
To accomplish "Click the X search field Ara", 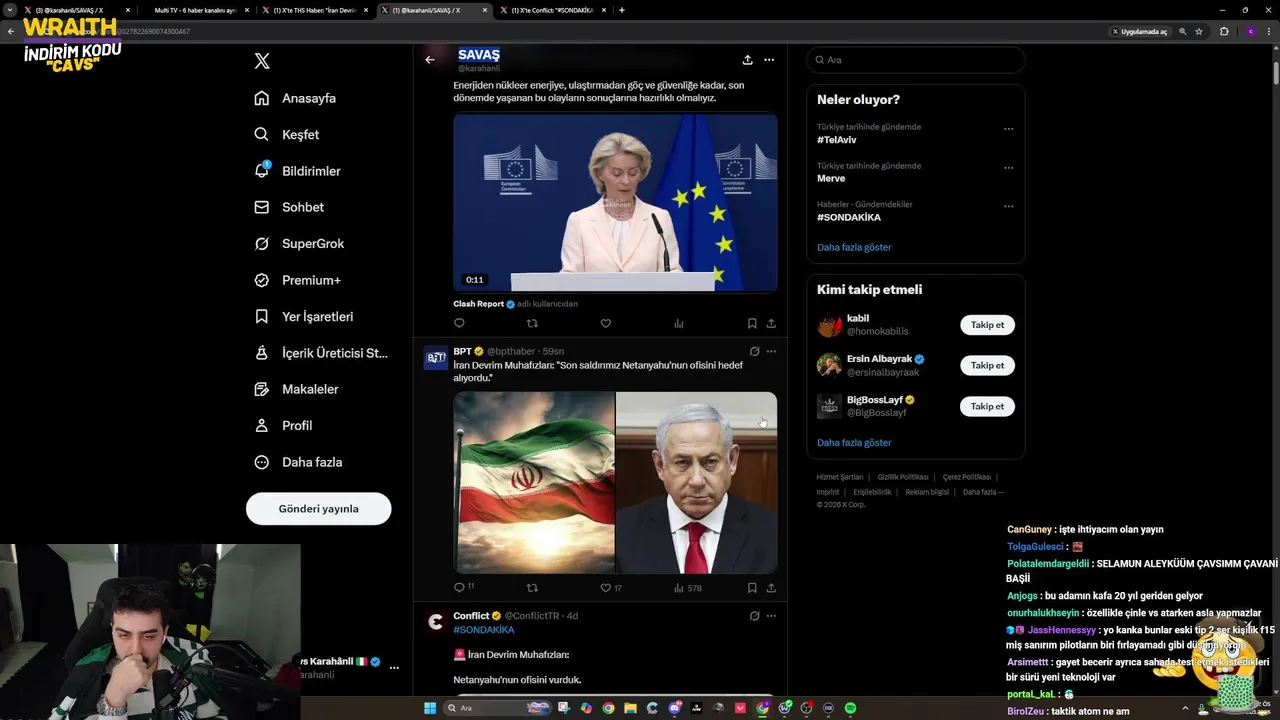I will [x=916, y=60].
